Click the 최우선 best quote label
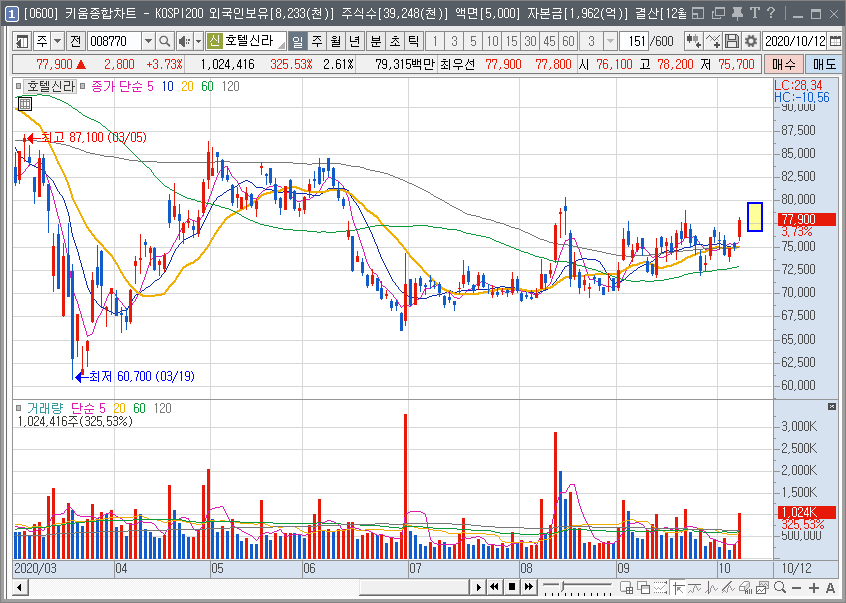Viewport: 846px width, 603px height. [457, 65]
